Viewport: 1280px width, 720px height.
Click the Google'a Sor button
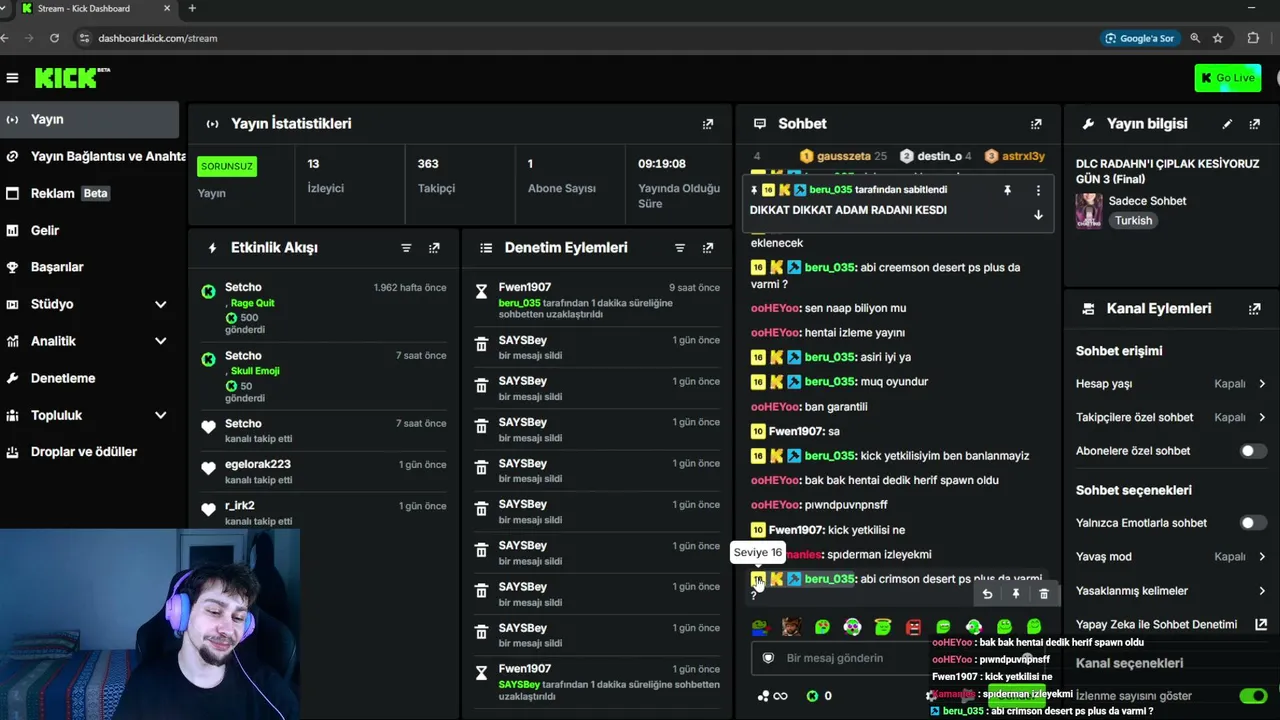[x=1139, y=38]
